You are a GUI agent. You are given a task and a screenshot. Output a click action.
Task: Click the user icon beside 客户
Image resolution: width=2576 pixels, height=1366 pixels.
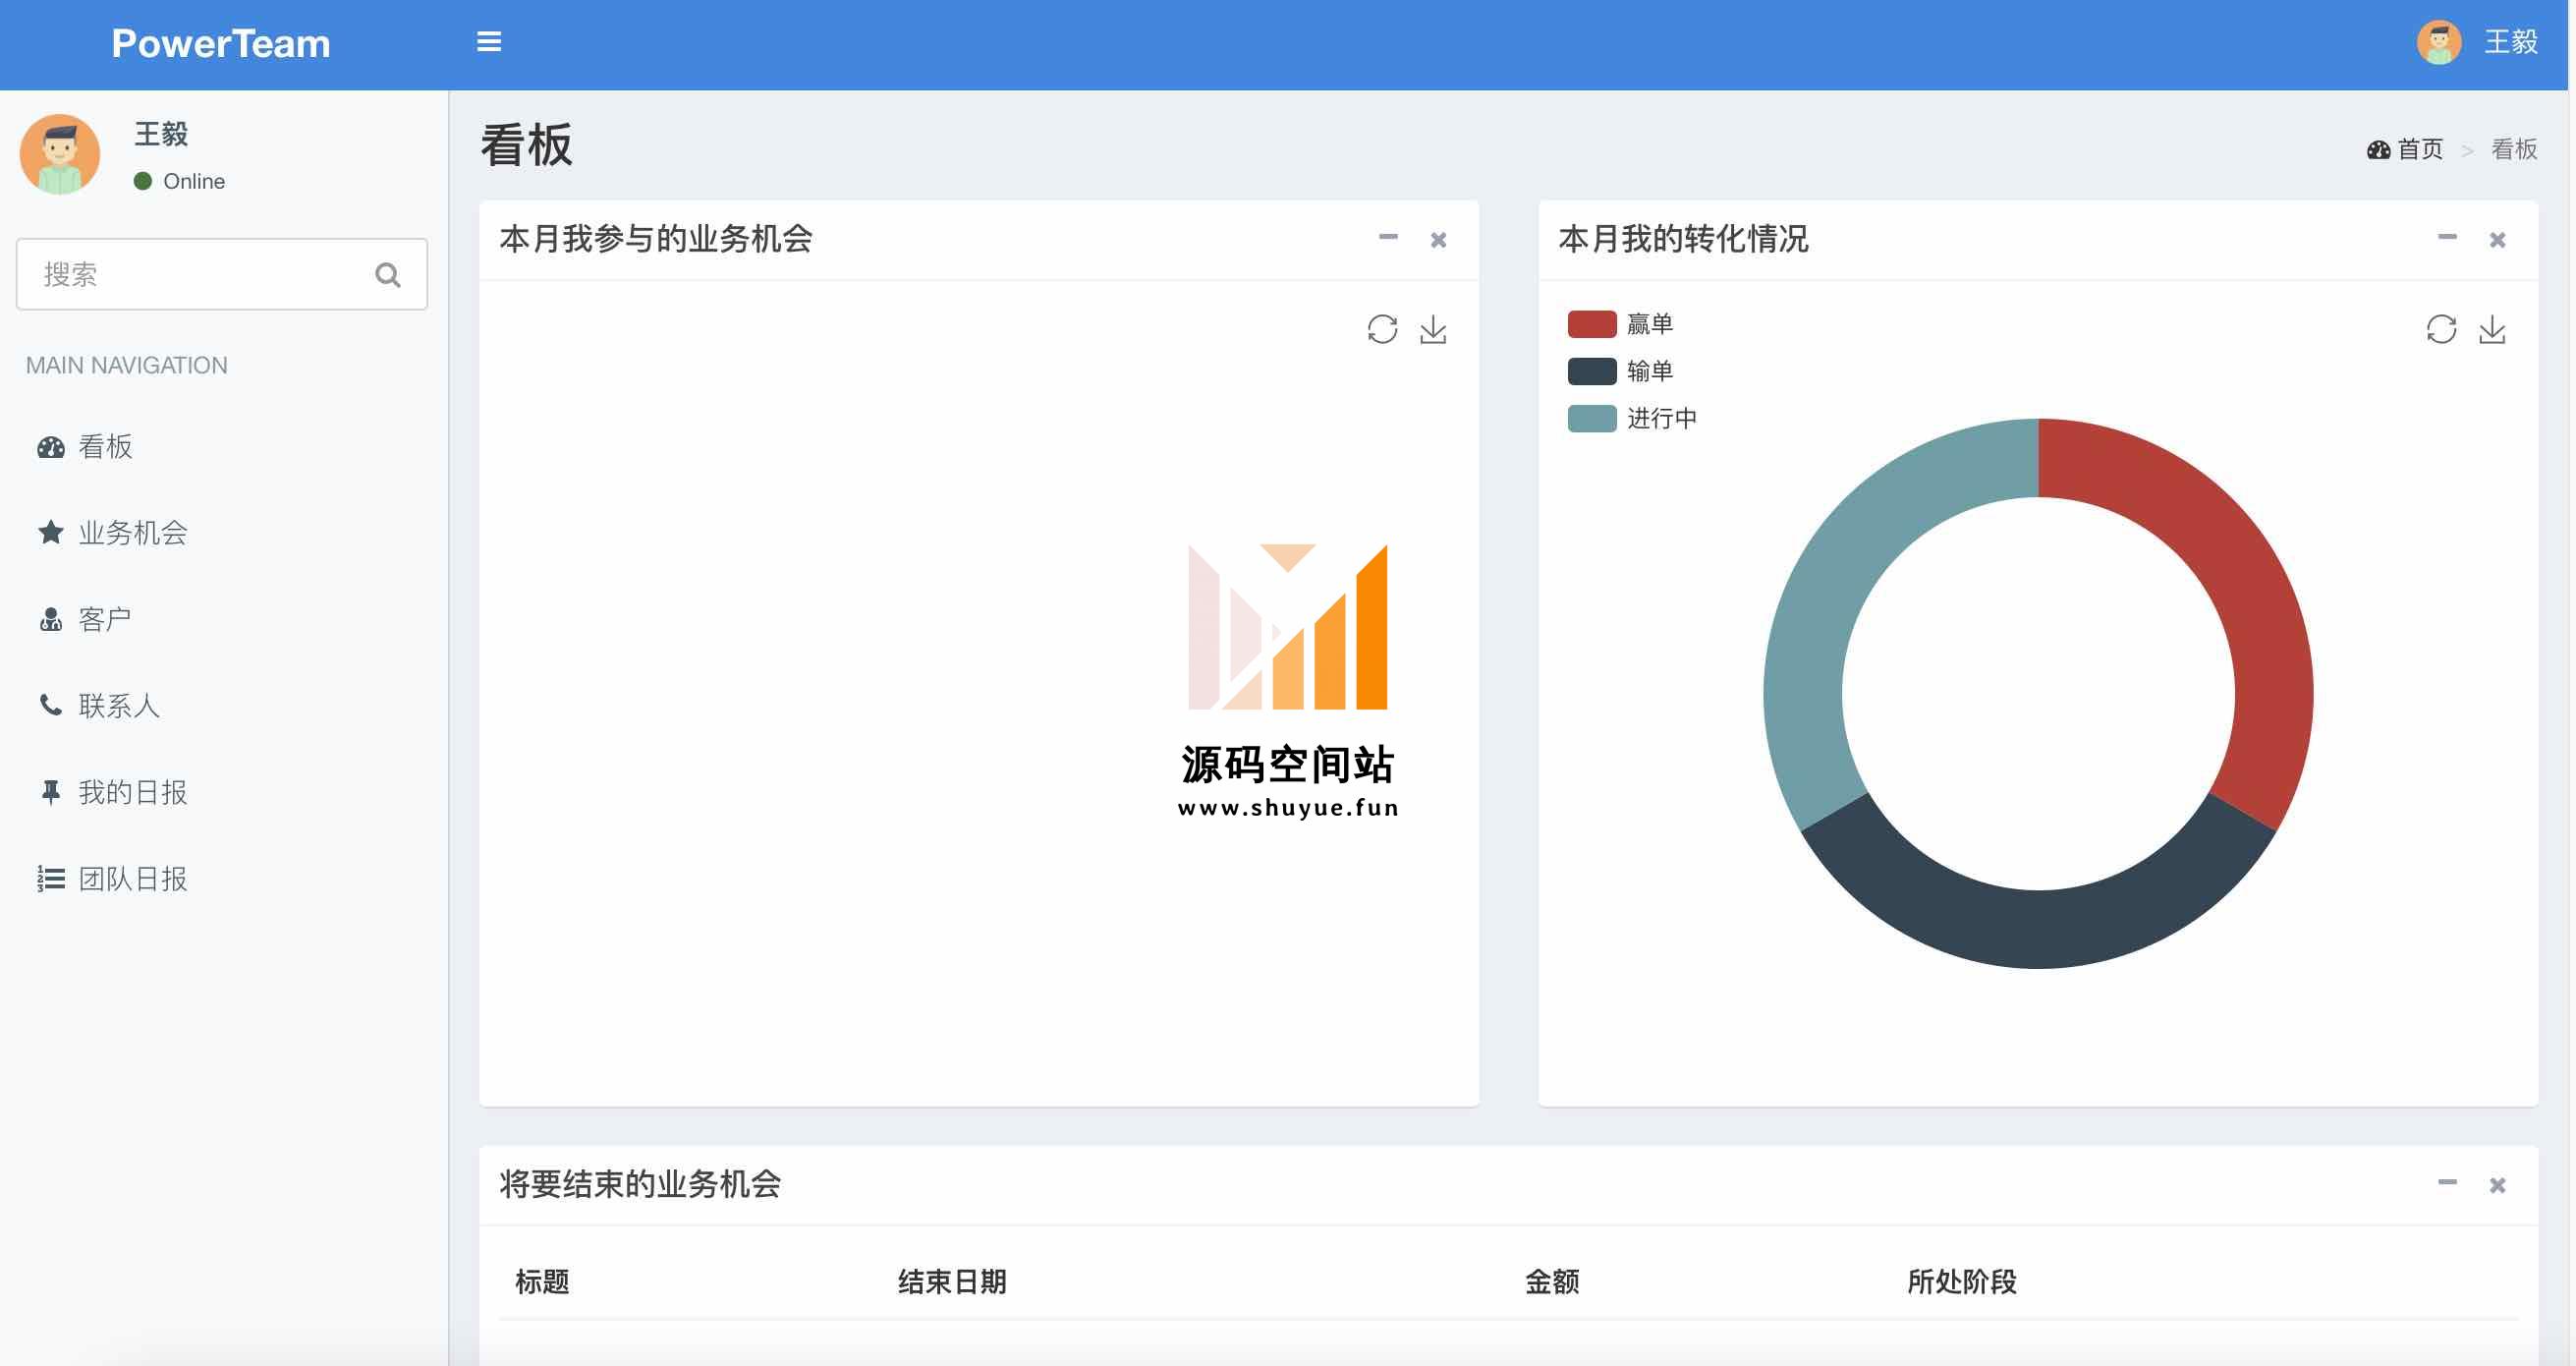pos(51,620)
